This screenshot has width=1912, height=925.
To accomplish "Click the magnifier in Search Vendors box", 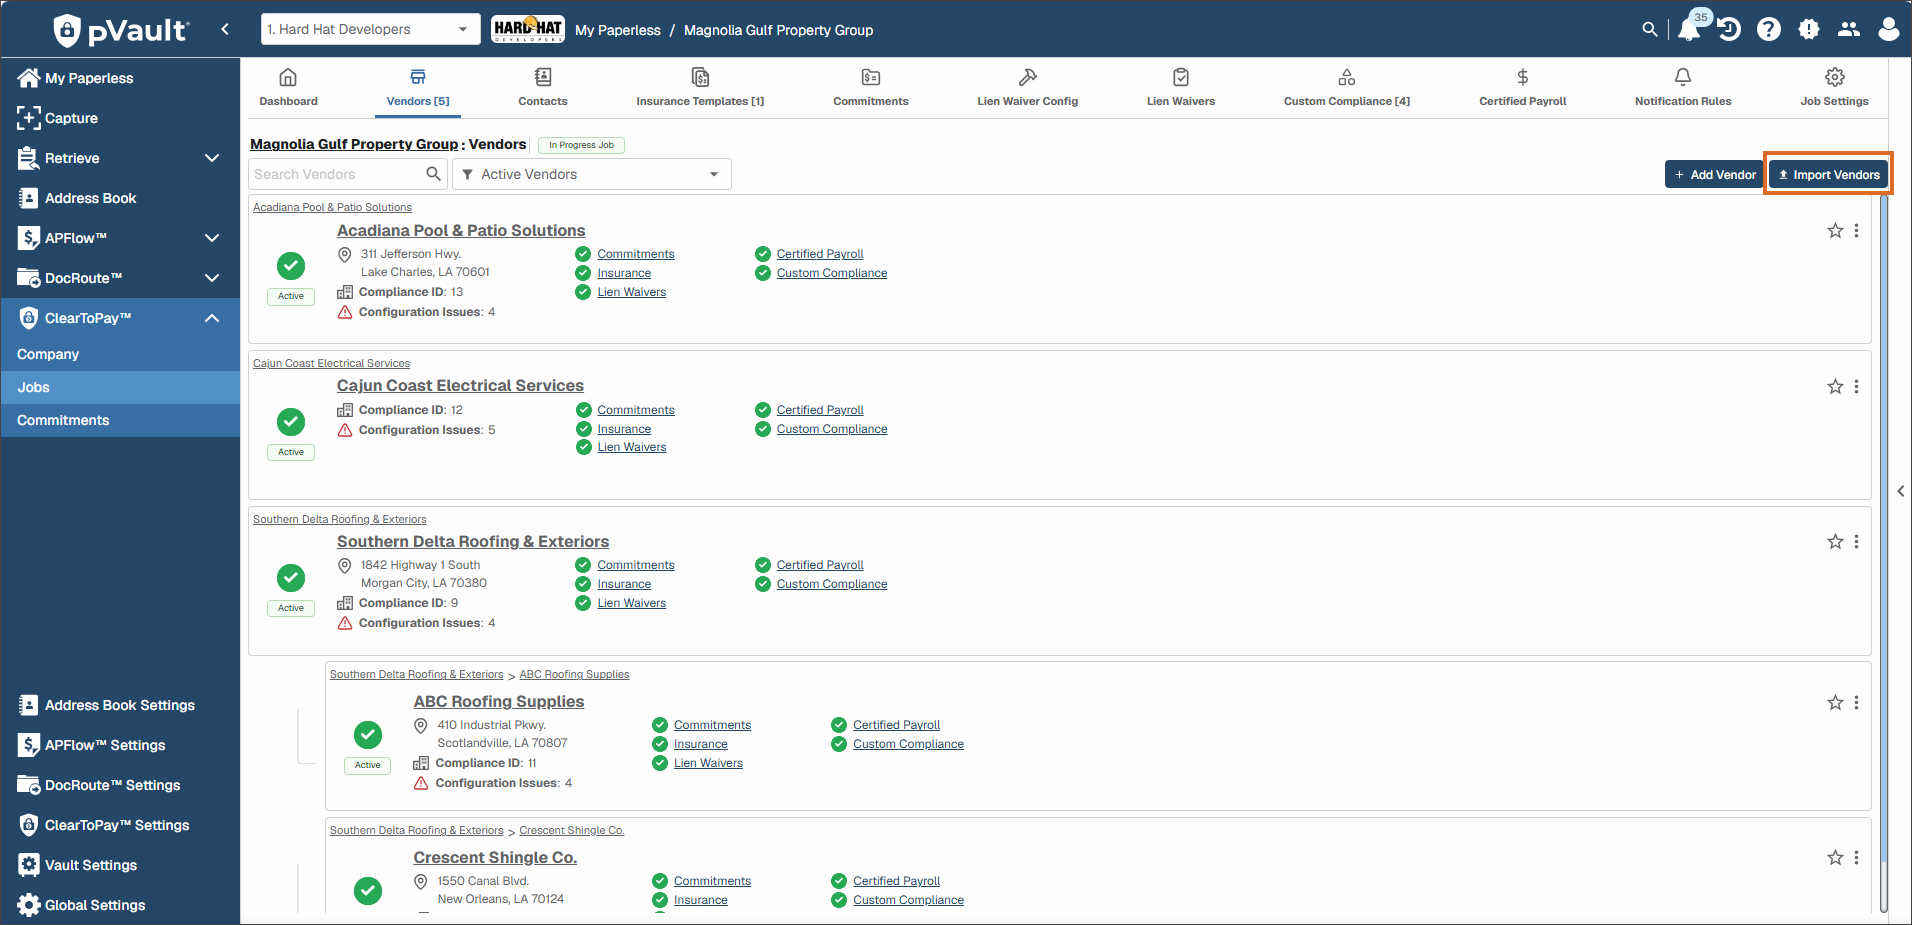I will click(x=433, y=174).
